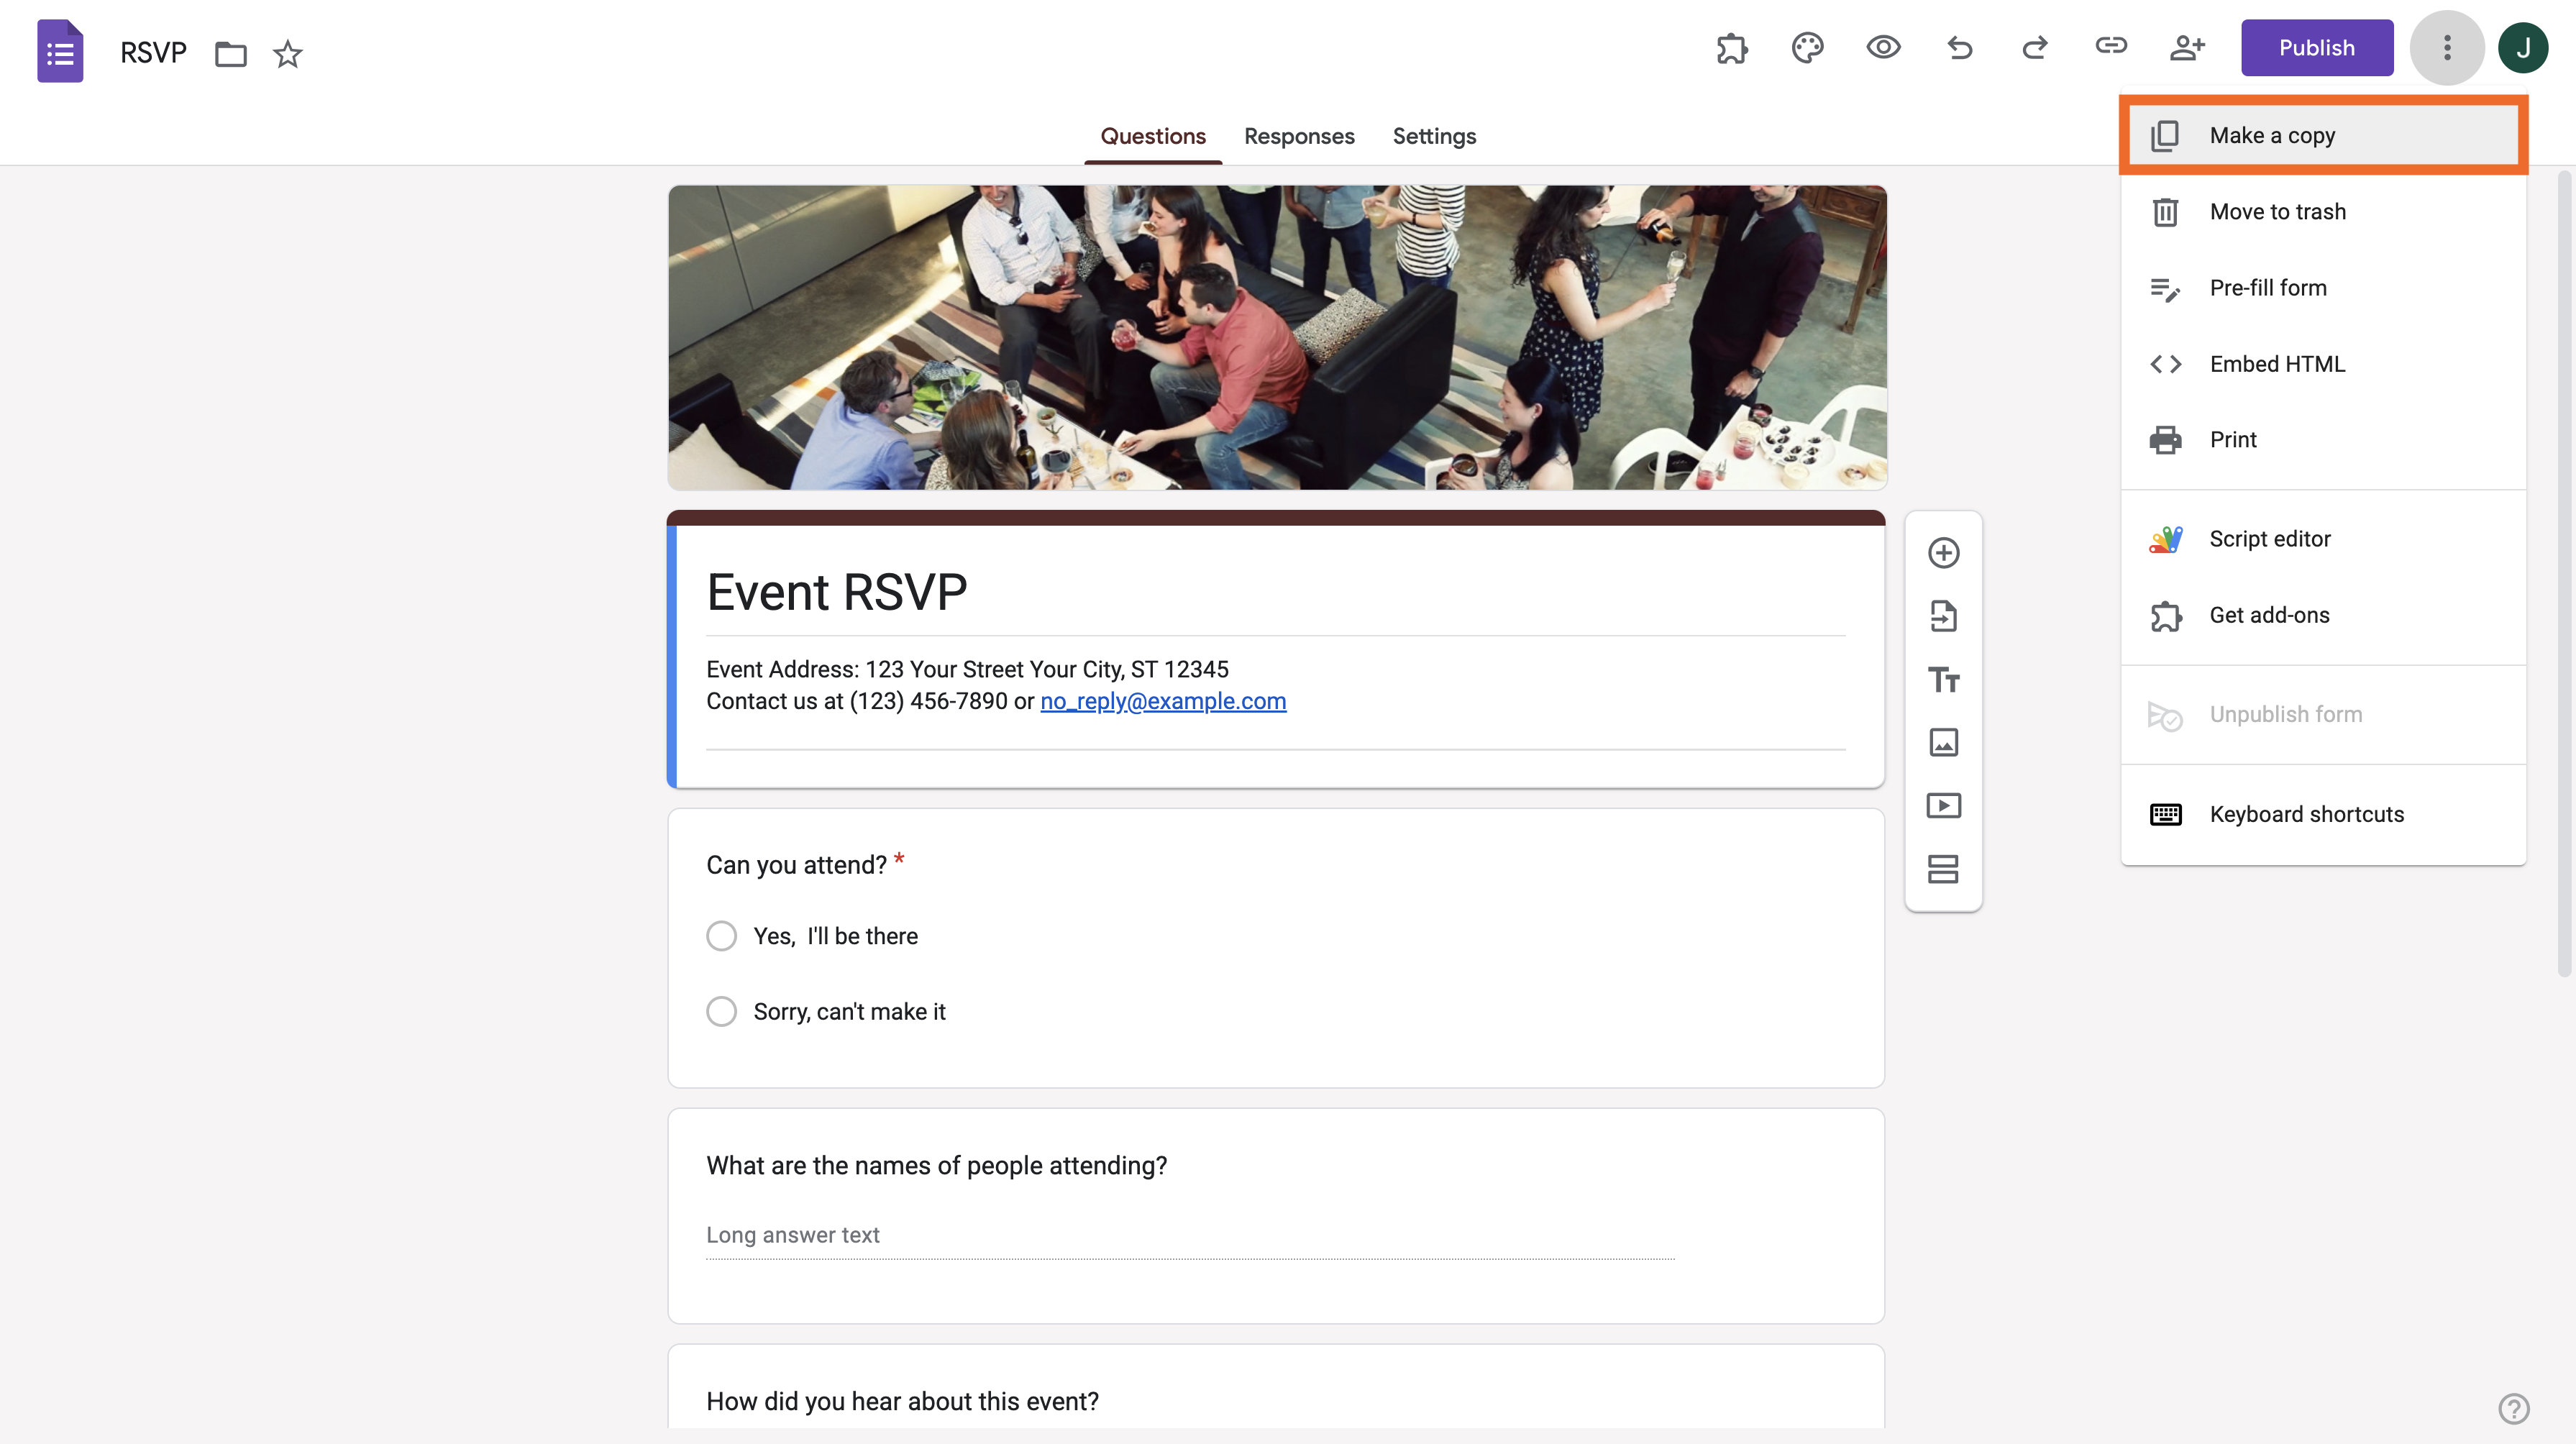Add title and description icon
Screen dimensions: 2576x1444
pyautogui.click(x=1943, y=680)
